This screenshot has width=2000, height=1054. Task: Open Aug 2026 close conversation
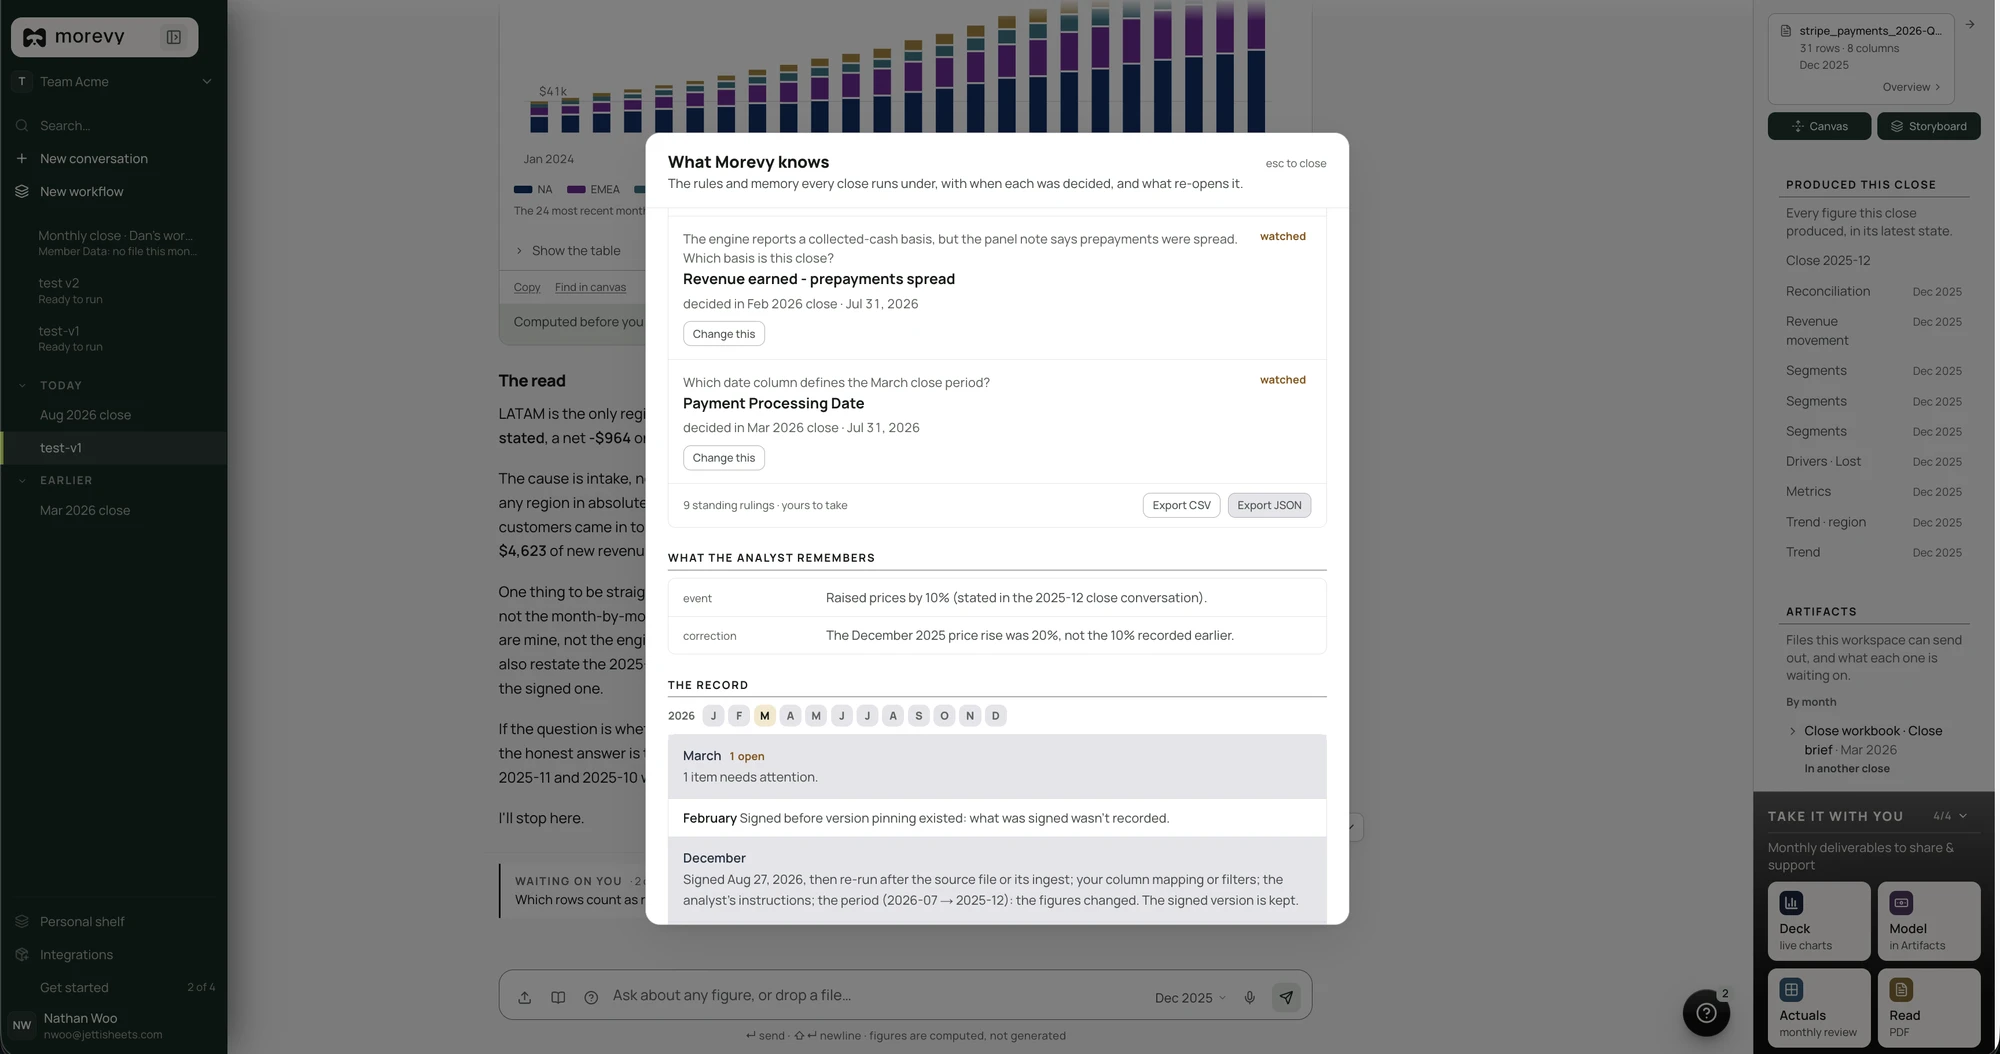click(x=114, y=415)
